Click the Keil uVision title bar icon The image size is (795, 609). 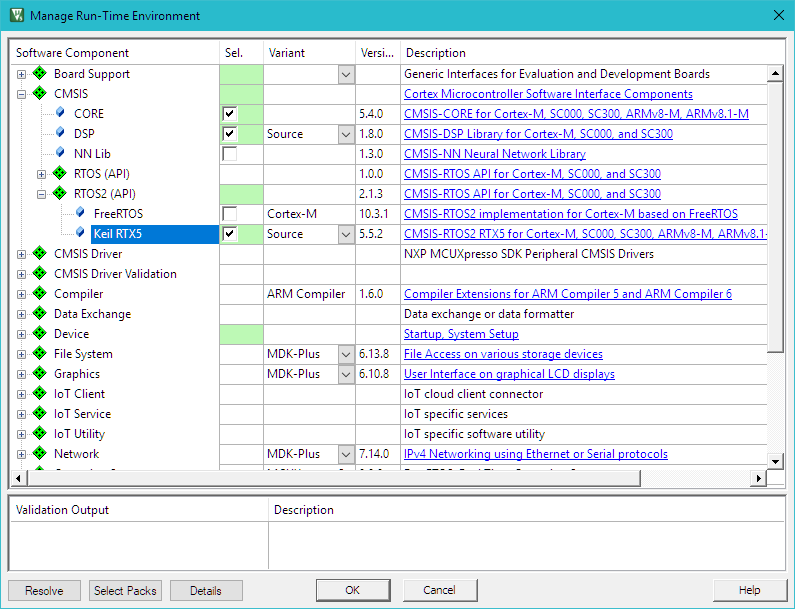17,15
